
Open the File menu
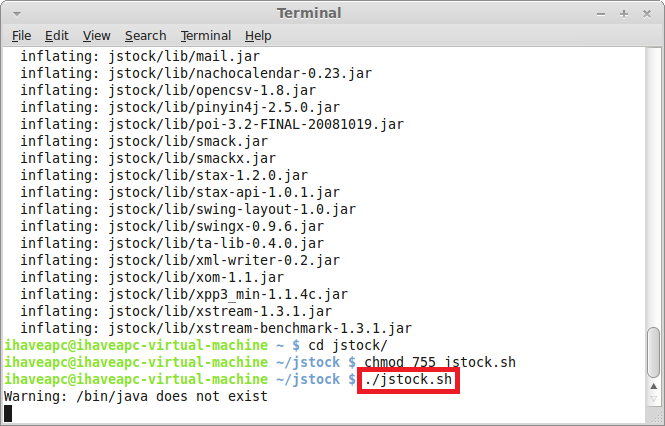click(22, 36)
